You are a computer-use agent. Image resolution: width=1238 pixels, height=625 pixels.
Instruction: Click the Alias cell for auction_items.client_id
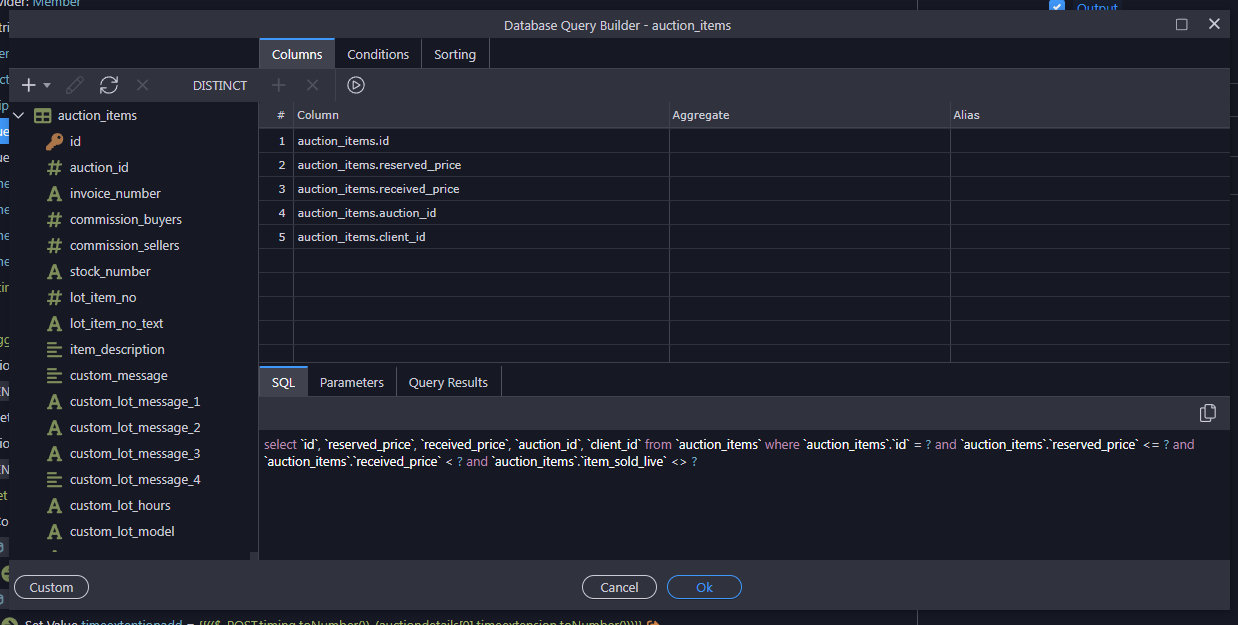(1088, 237)
